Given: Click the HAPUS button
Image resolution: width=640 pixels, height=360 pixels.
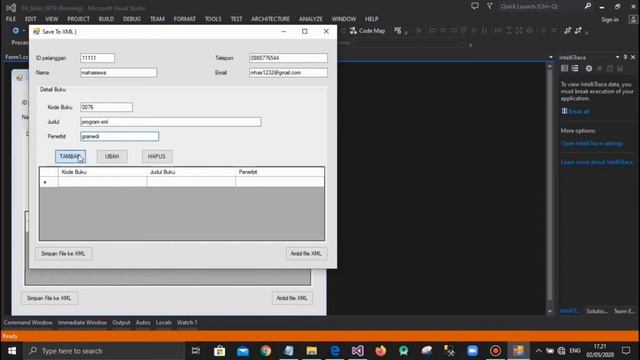Looking at the screenshot, I should tap(157, 156).
